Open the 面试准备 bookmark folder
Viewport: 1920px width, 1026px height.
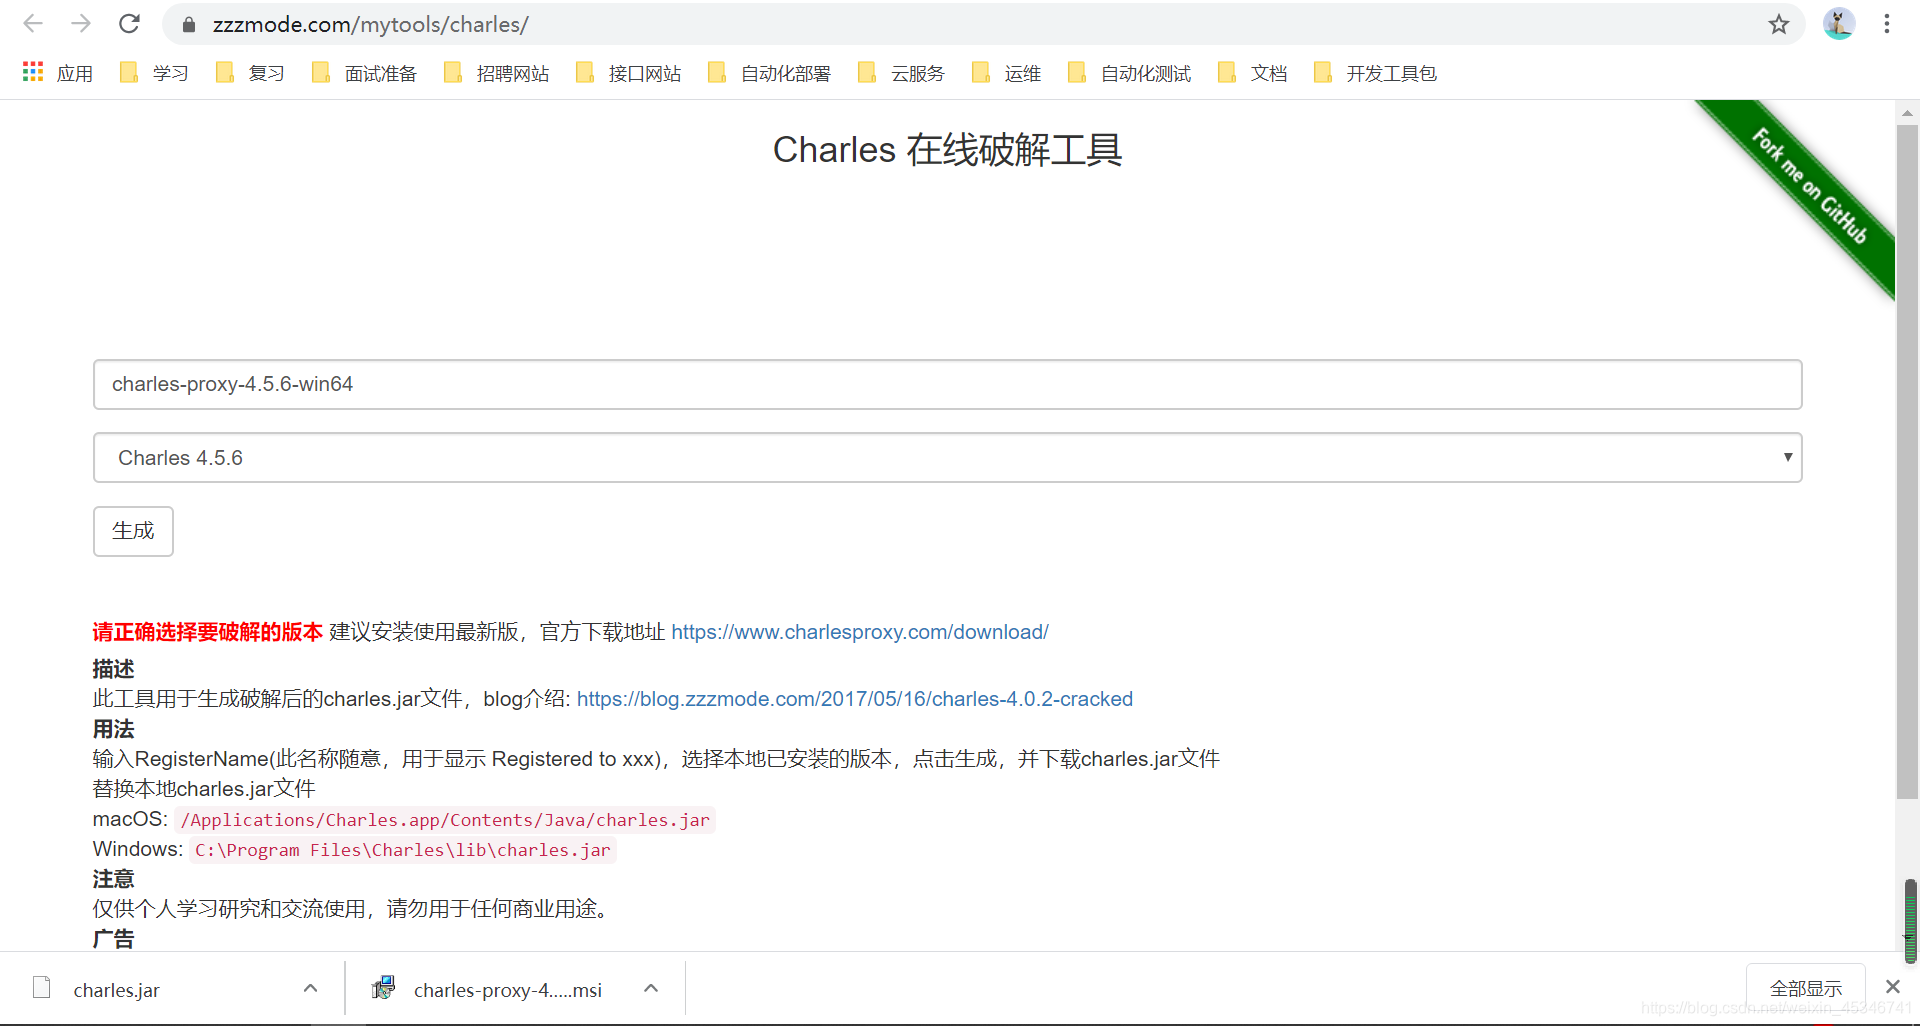click(x=364, y=73)
